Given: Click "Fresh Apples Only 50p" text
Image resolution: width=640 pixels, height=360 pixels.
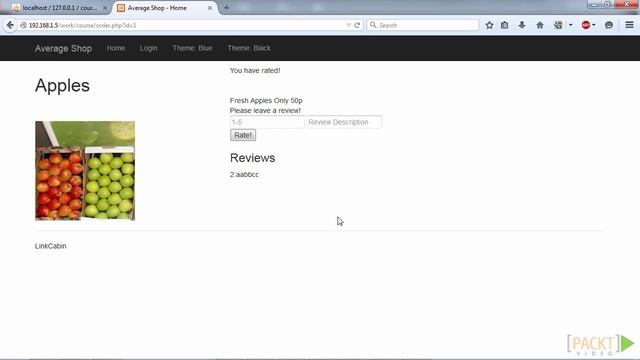Looking at the screenshot, I should coord(266,100).
